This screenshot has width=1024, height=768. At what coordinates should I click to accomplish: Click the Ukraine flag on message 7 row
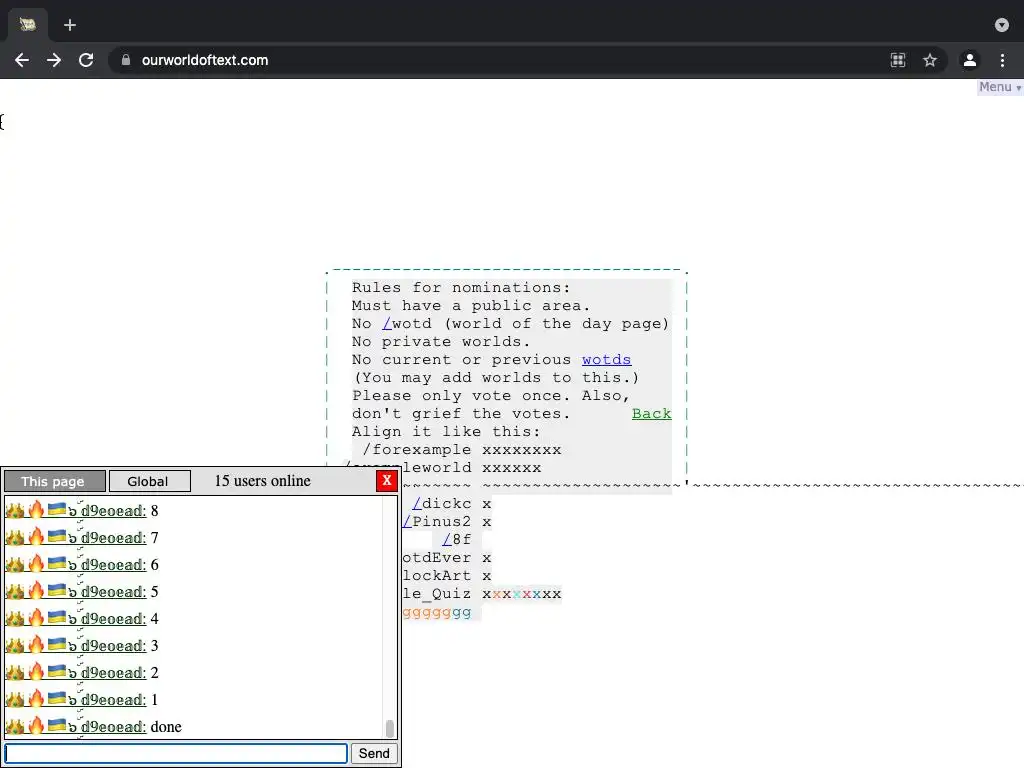click(x=57, y=536)
